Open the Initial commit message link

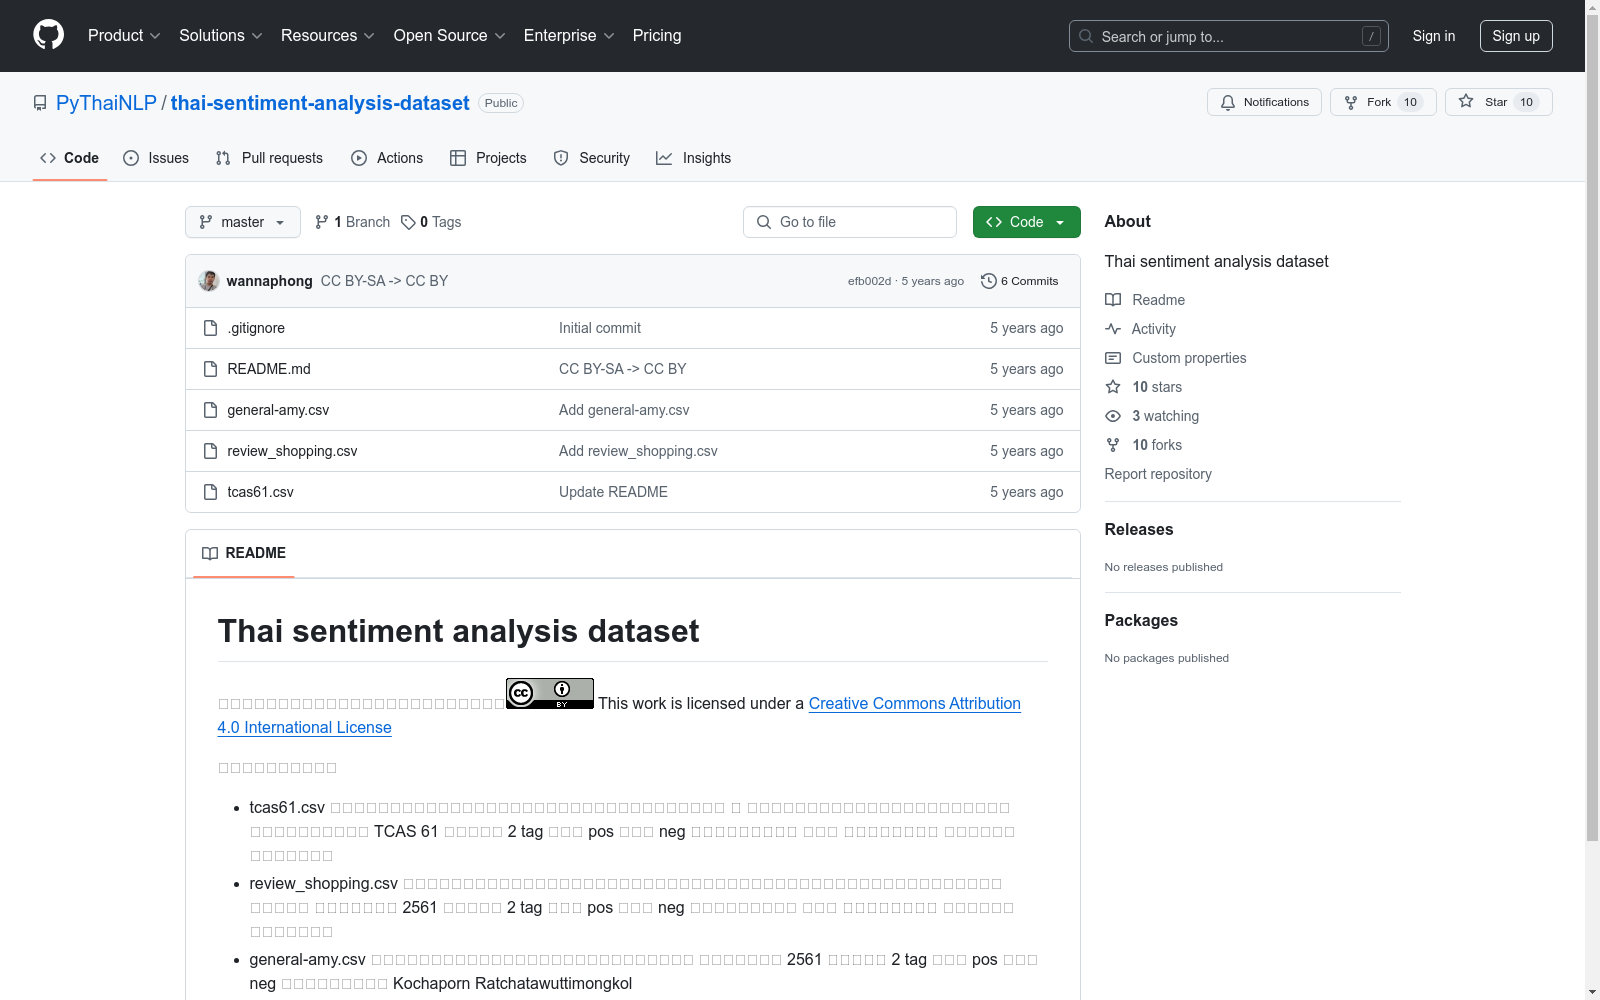(600, 328)
